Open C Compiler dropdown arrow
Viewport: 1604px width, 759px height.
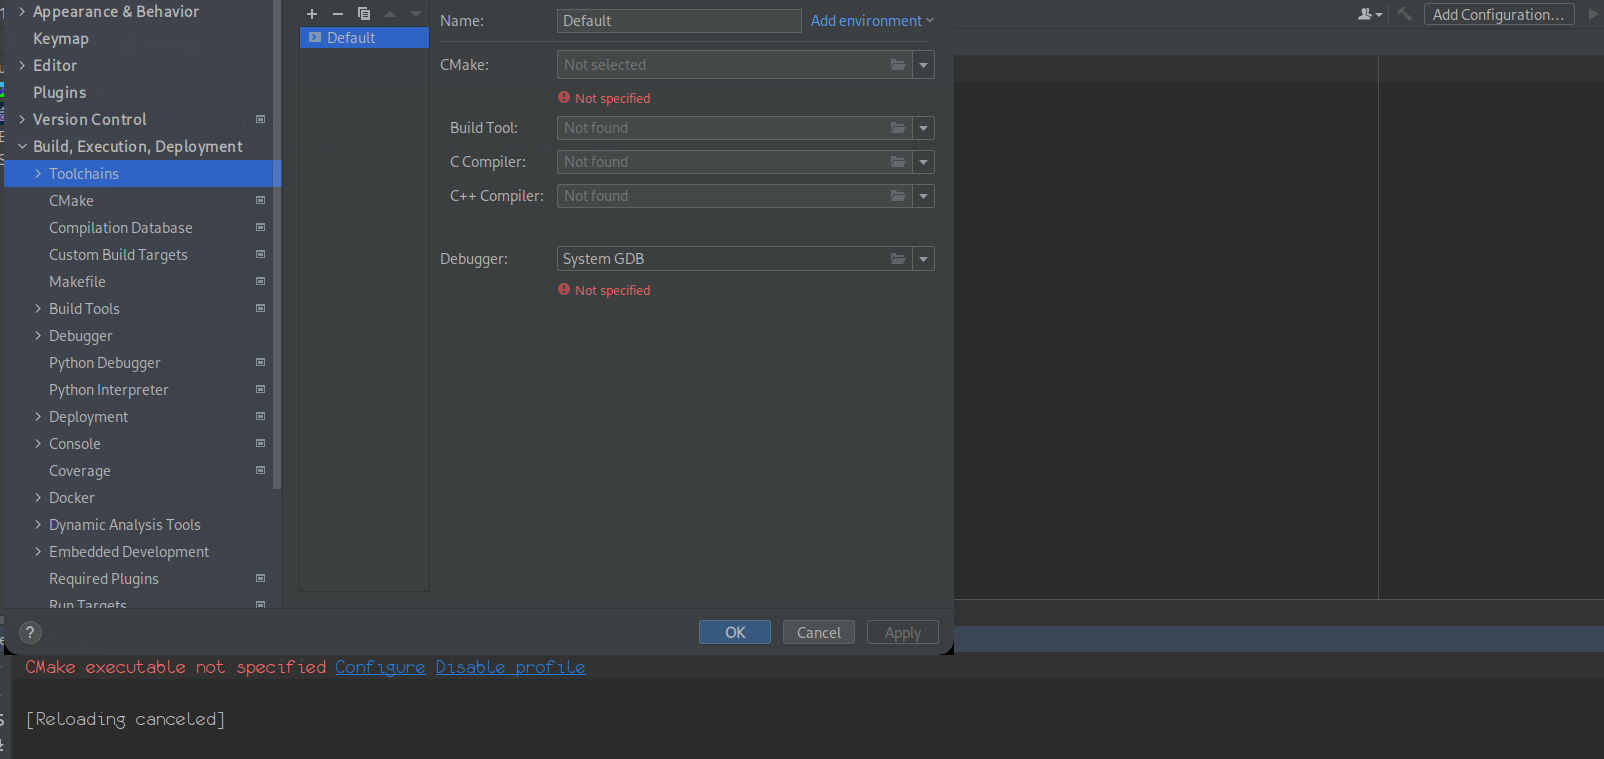tap(924, 162)
